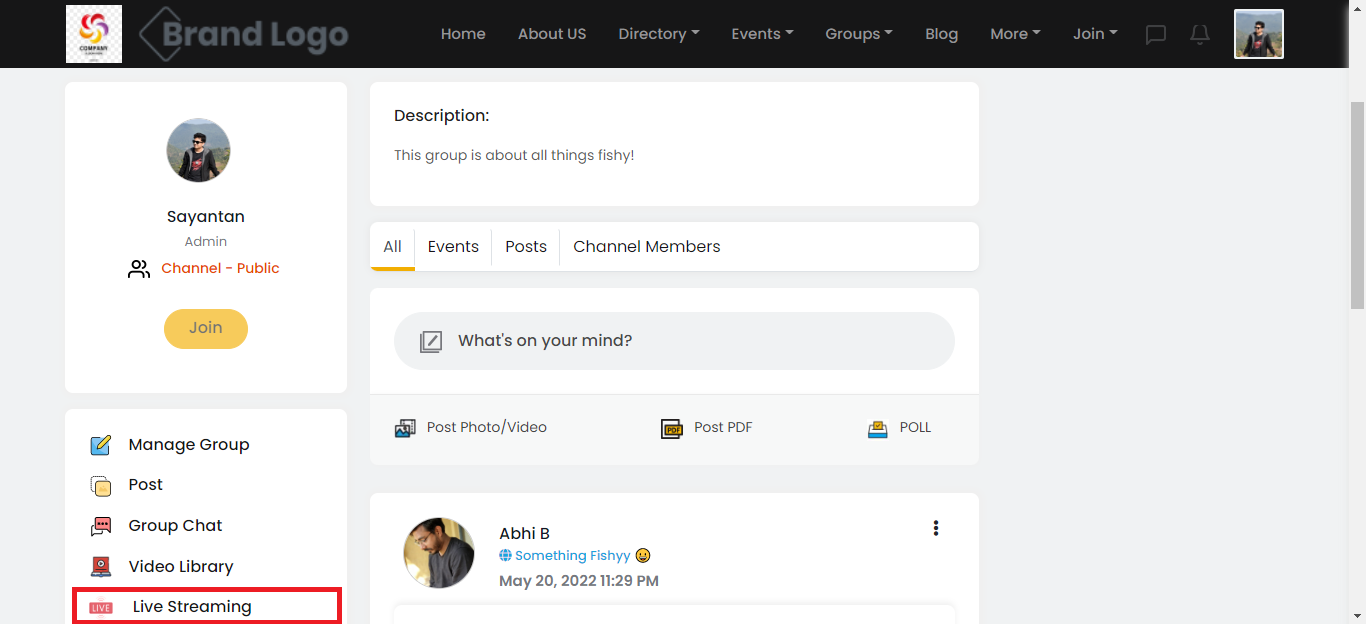Viewport: 1366px width, 624px height.
Task: Select the Posts tab
Action: (526, 247)
